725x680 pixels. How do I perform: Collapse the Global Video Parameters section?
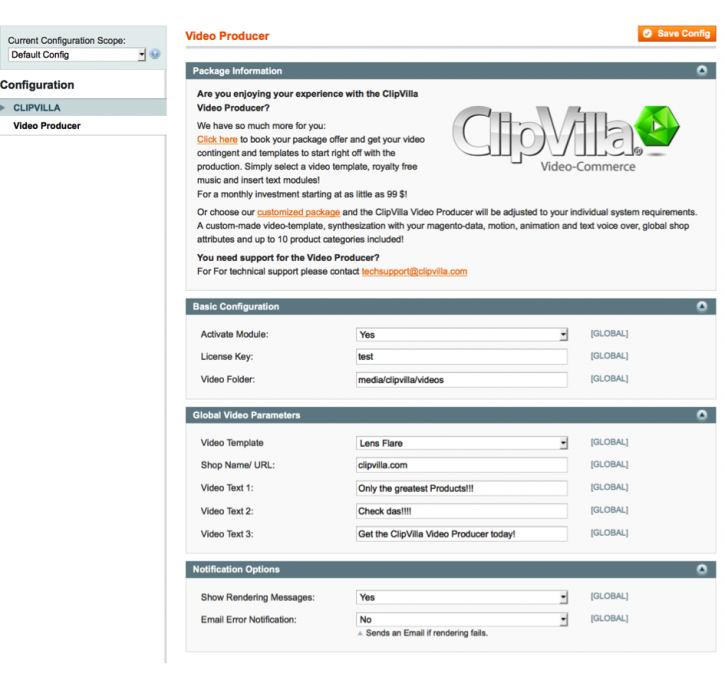[x=702, y=415]
